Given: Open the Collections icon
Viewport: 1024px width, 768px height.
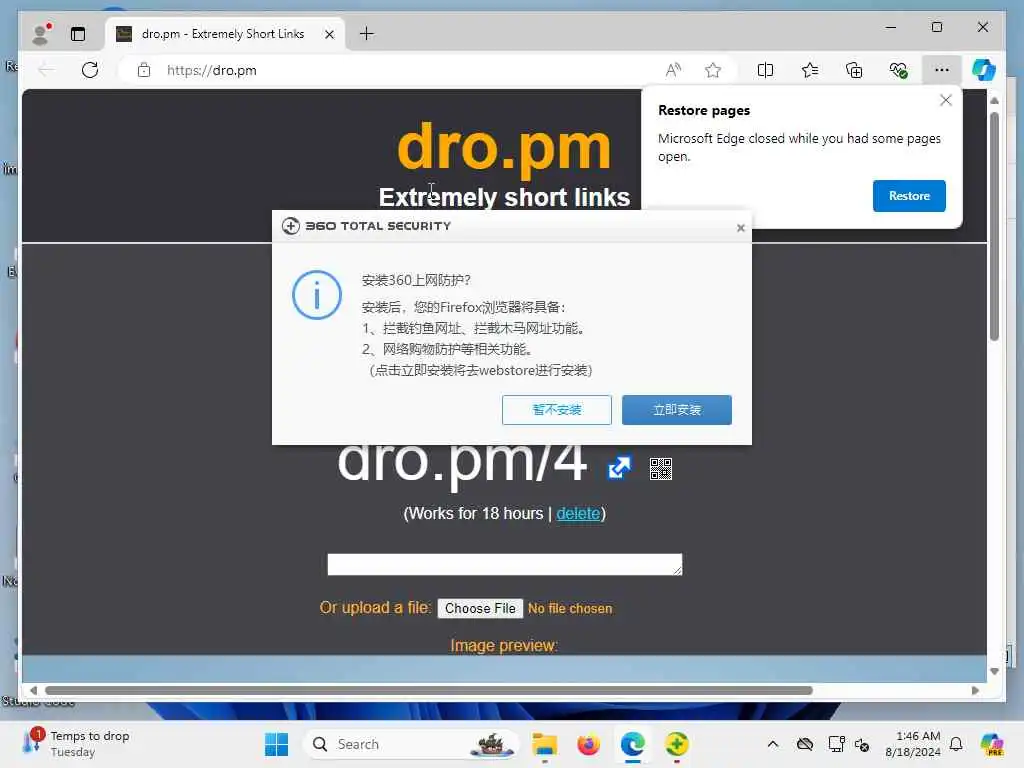Looking at the screenshot, I should tap(854, 70).
